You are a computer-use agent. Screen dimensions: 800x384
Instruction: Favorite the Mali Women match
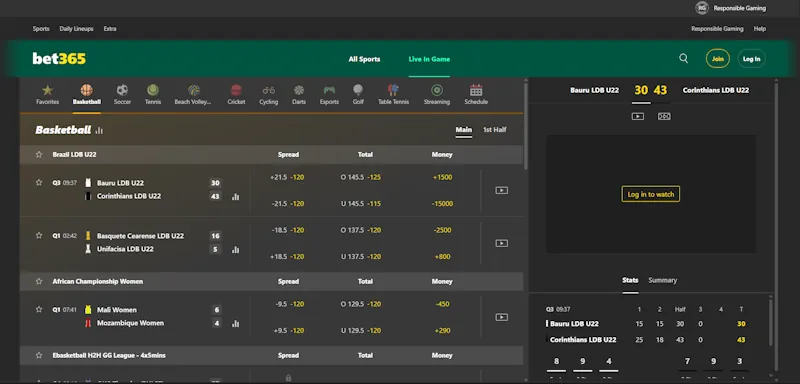(x=39, y=309)
